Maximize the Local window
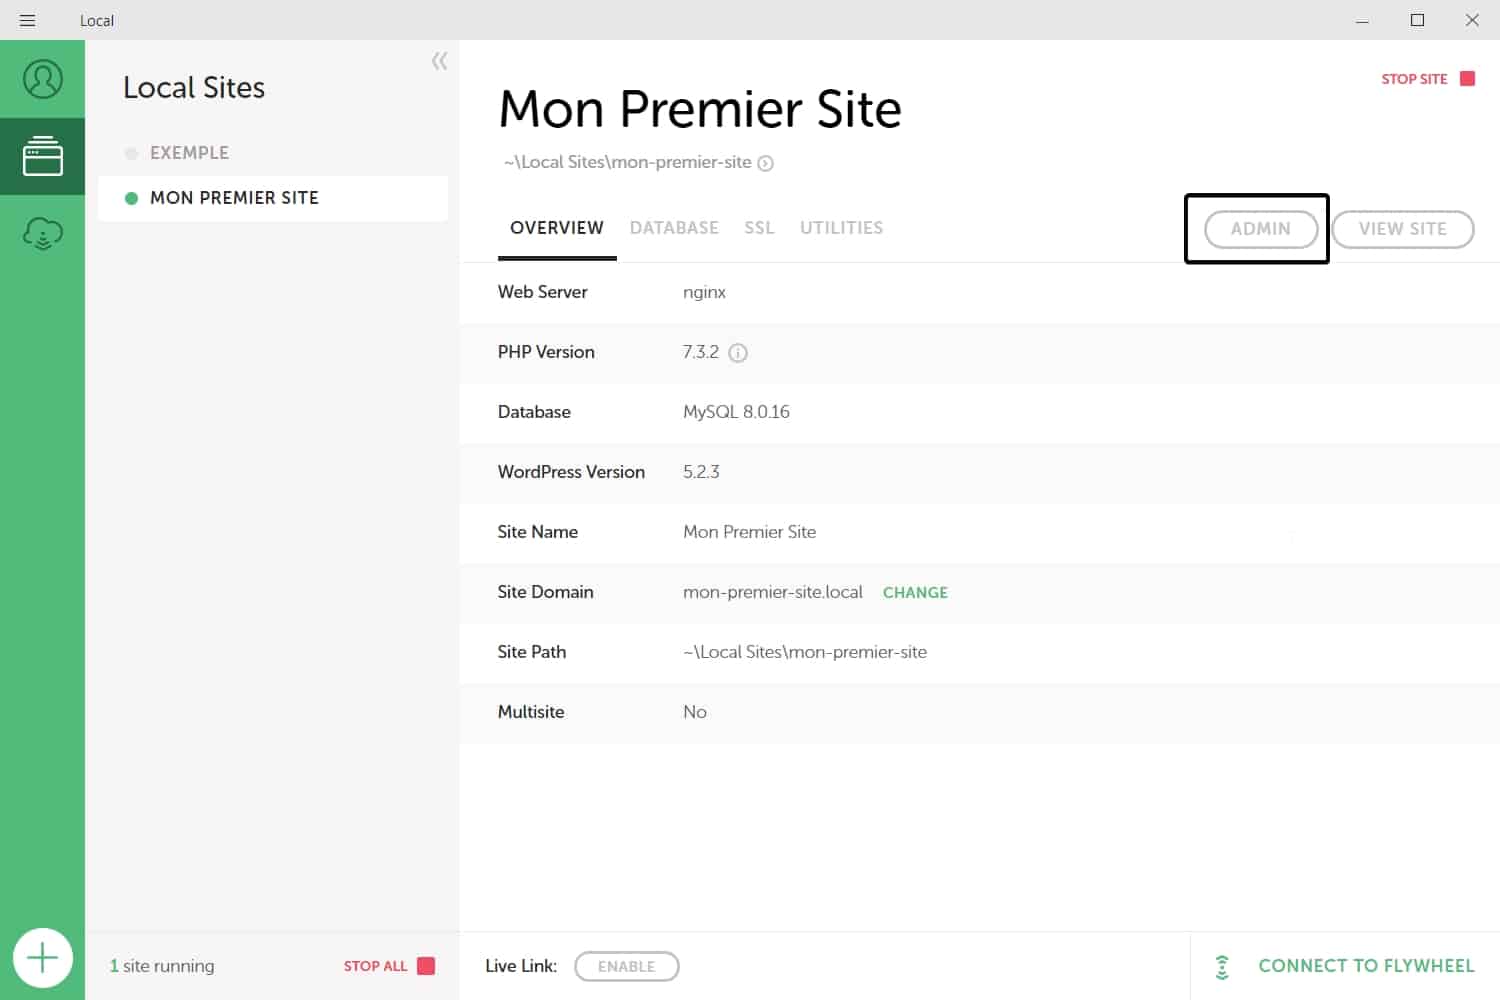This screenshot has height=1000, width=1500. (1417, 20)
